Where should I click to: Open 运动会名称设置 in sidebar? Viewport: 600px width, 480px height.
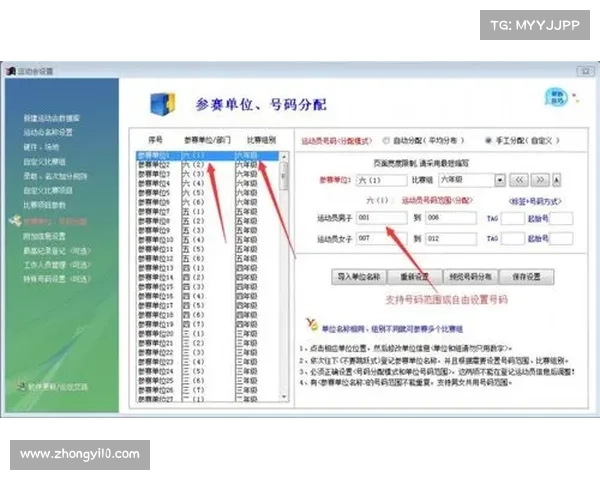pos(48,132)
